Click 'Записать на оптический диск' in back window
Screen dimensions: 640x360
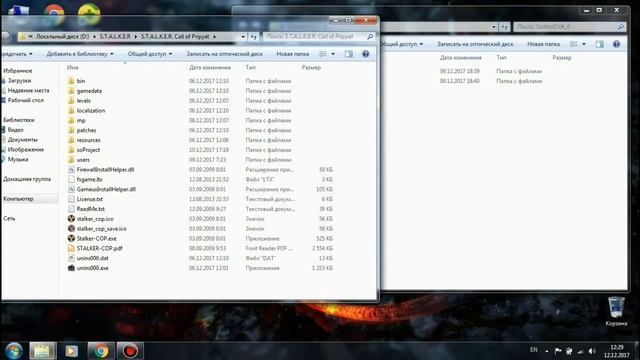pos(475,44)
